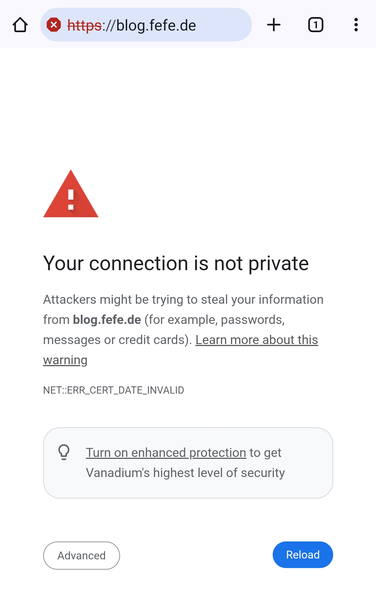The width and height of the screenshot is (376, 612).
Task: Click the red warning triangle icon
Action: 71,194
